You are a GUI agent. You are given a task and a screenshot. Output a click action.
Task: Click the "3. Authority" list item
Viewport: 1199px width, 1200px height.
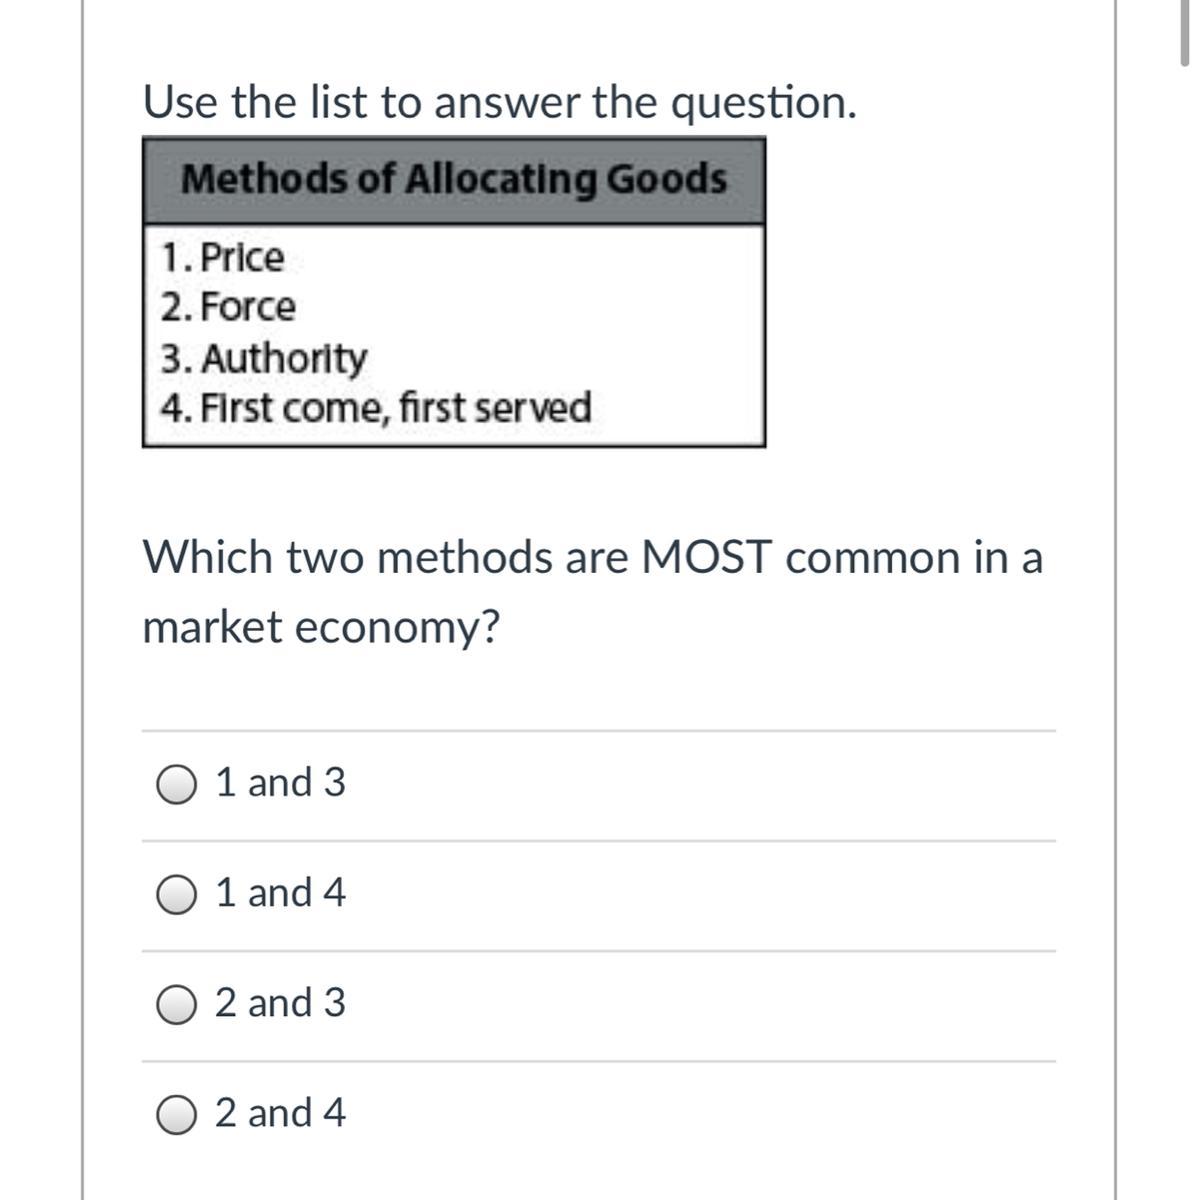pyautogui.click(x=265, y=358)
